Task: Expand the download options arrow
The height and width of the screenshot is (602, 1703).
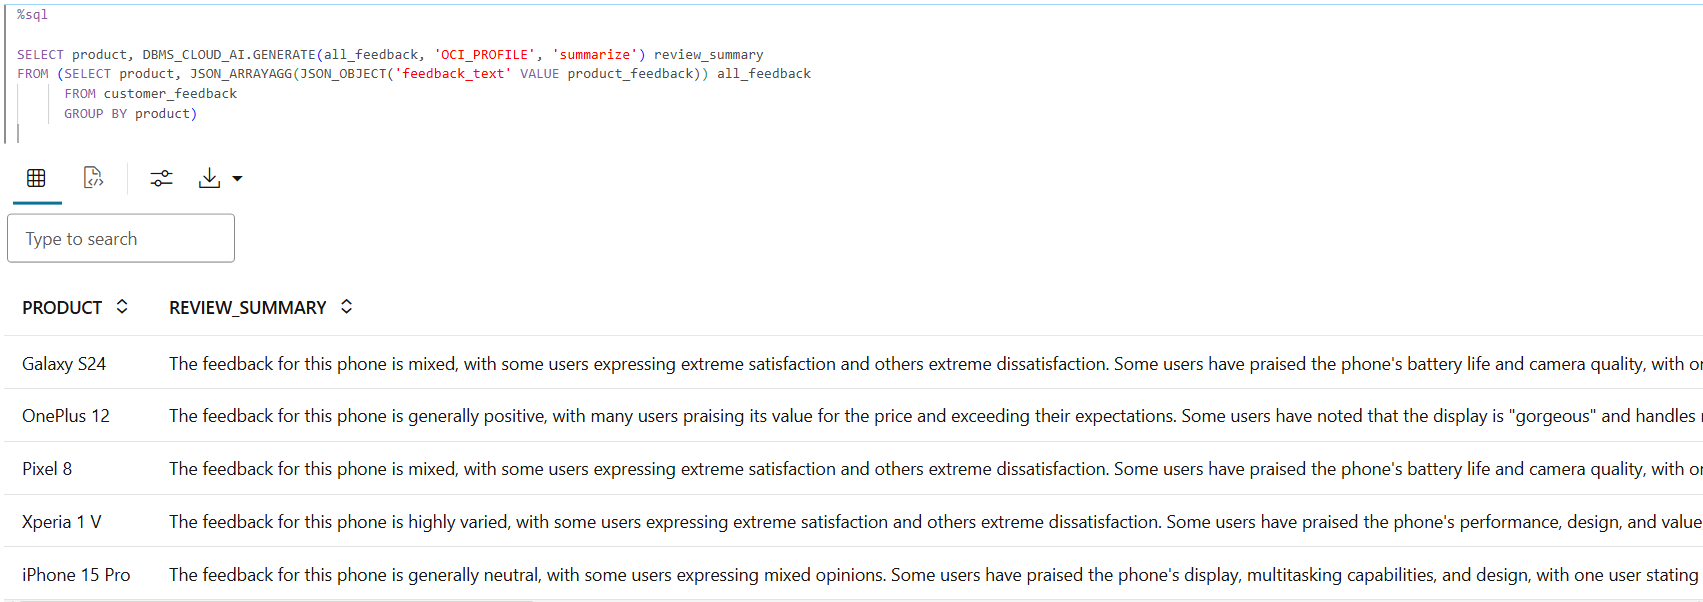Action: (237, 179)
